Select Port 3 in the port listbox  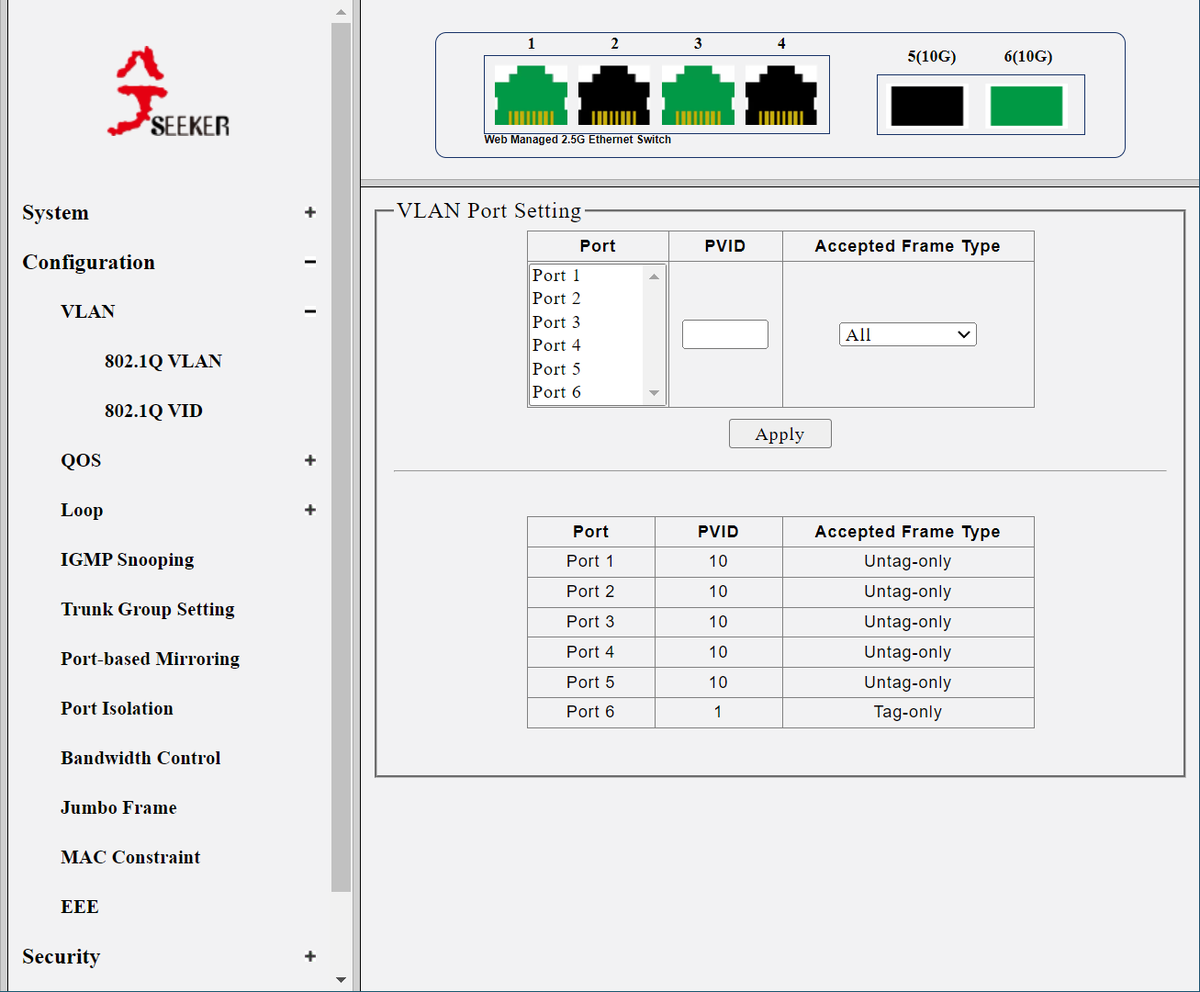[x=588, y=322]
